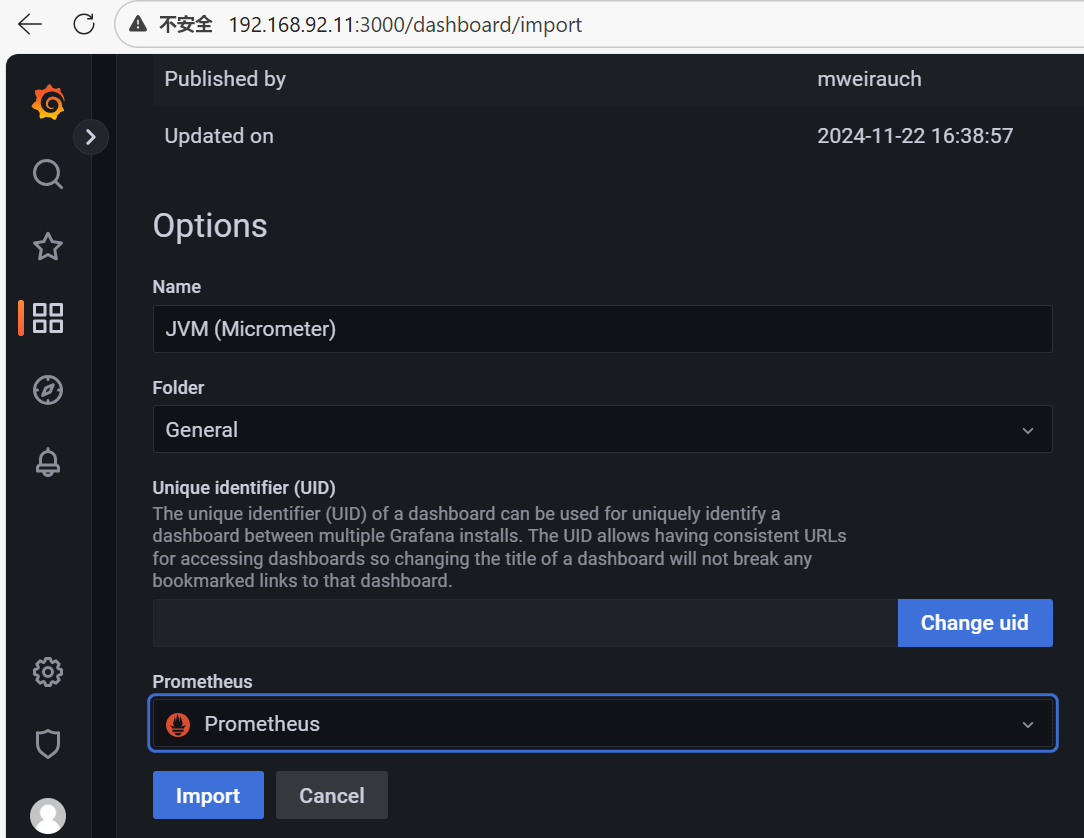1084x838 pixels.
Task: Open Server Admin shield icon
Action: (48, 744)
